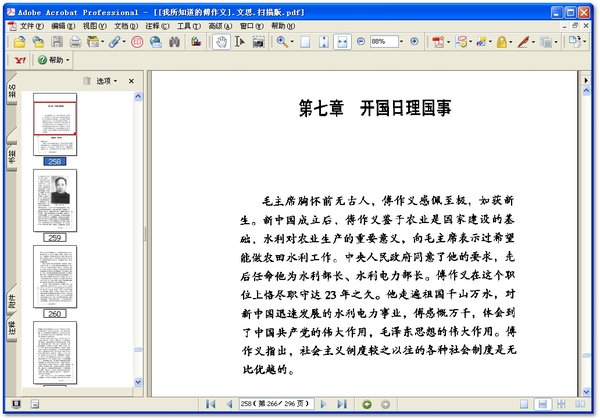Click the binoculars search icon

coord(174,42)
